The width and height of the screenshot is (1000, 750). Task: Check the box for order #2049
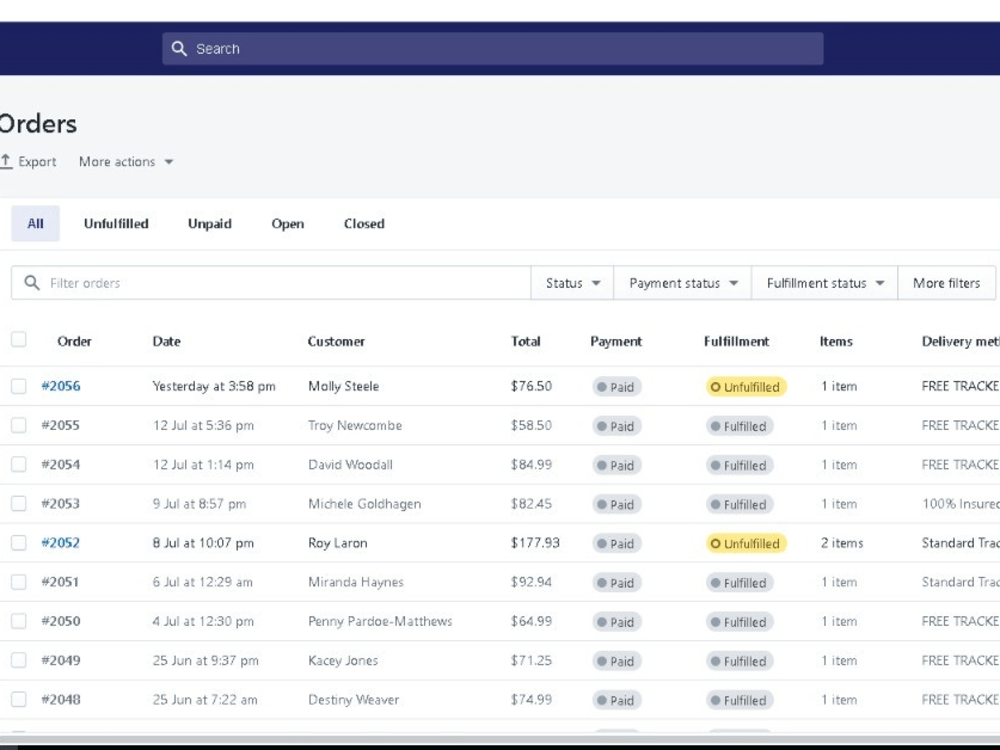18,660
